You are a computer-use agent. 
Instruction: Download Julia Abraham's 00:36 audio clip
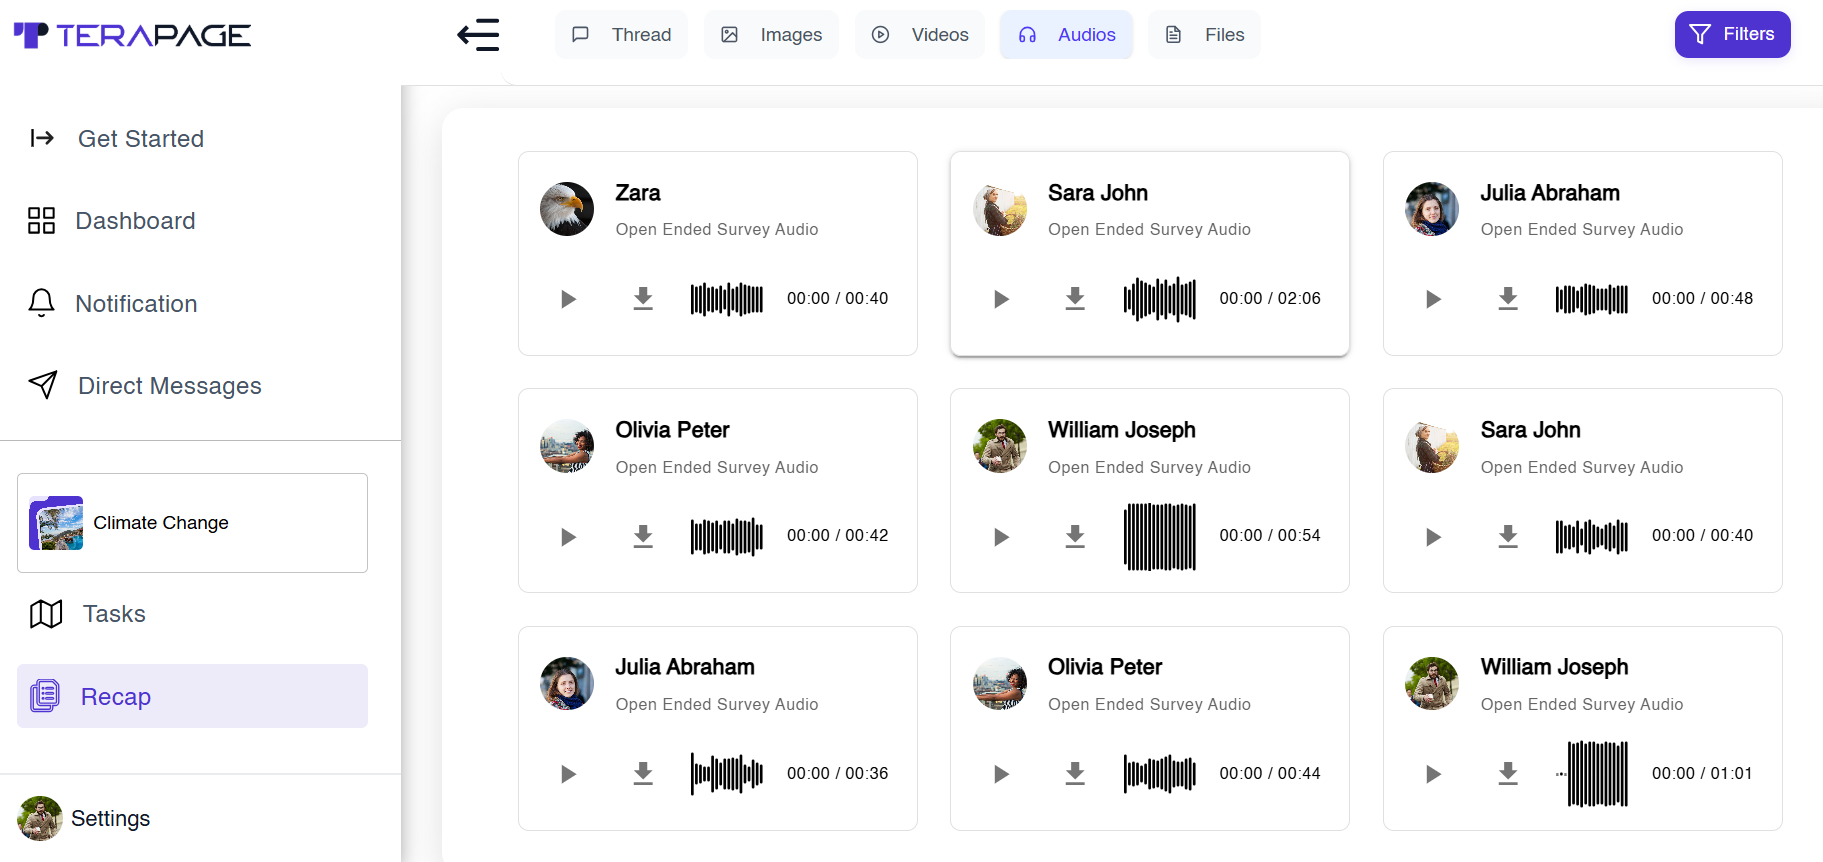point(643,774)
